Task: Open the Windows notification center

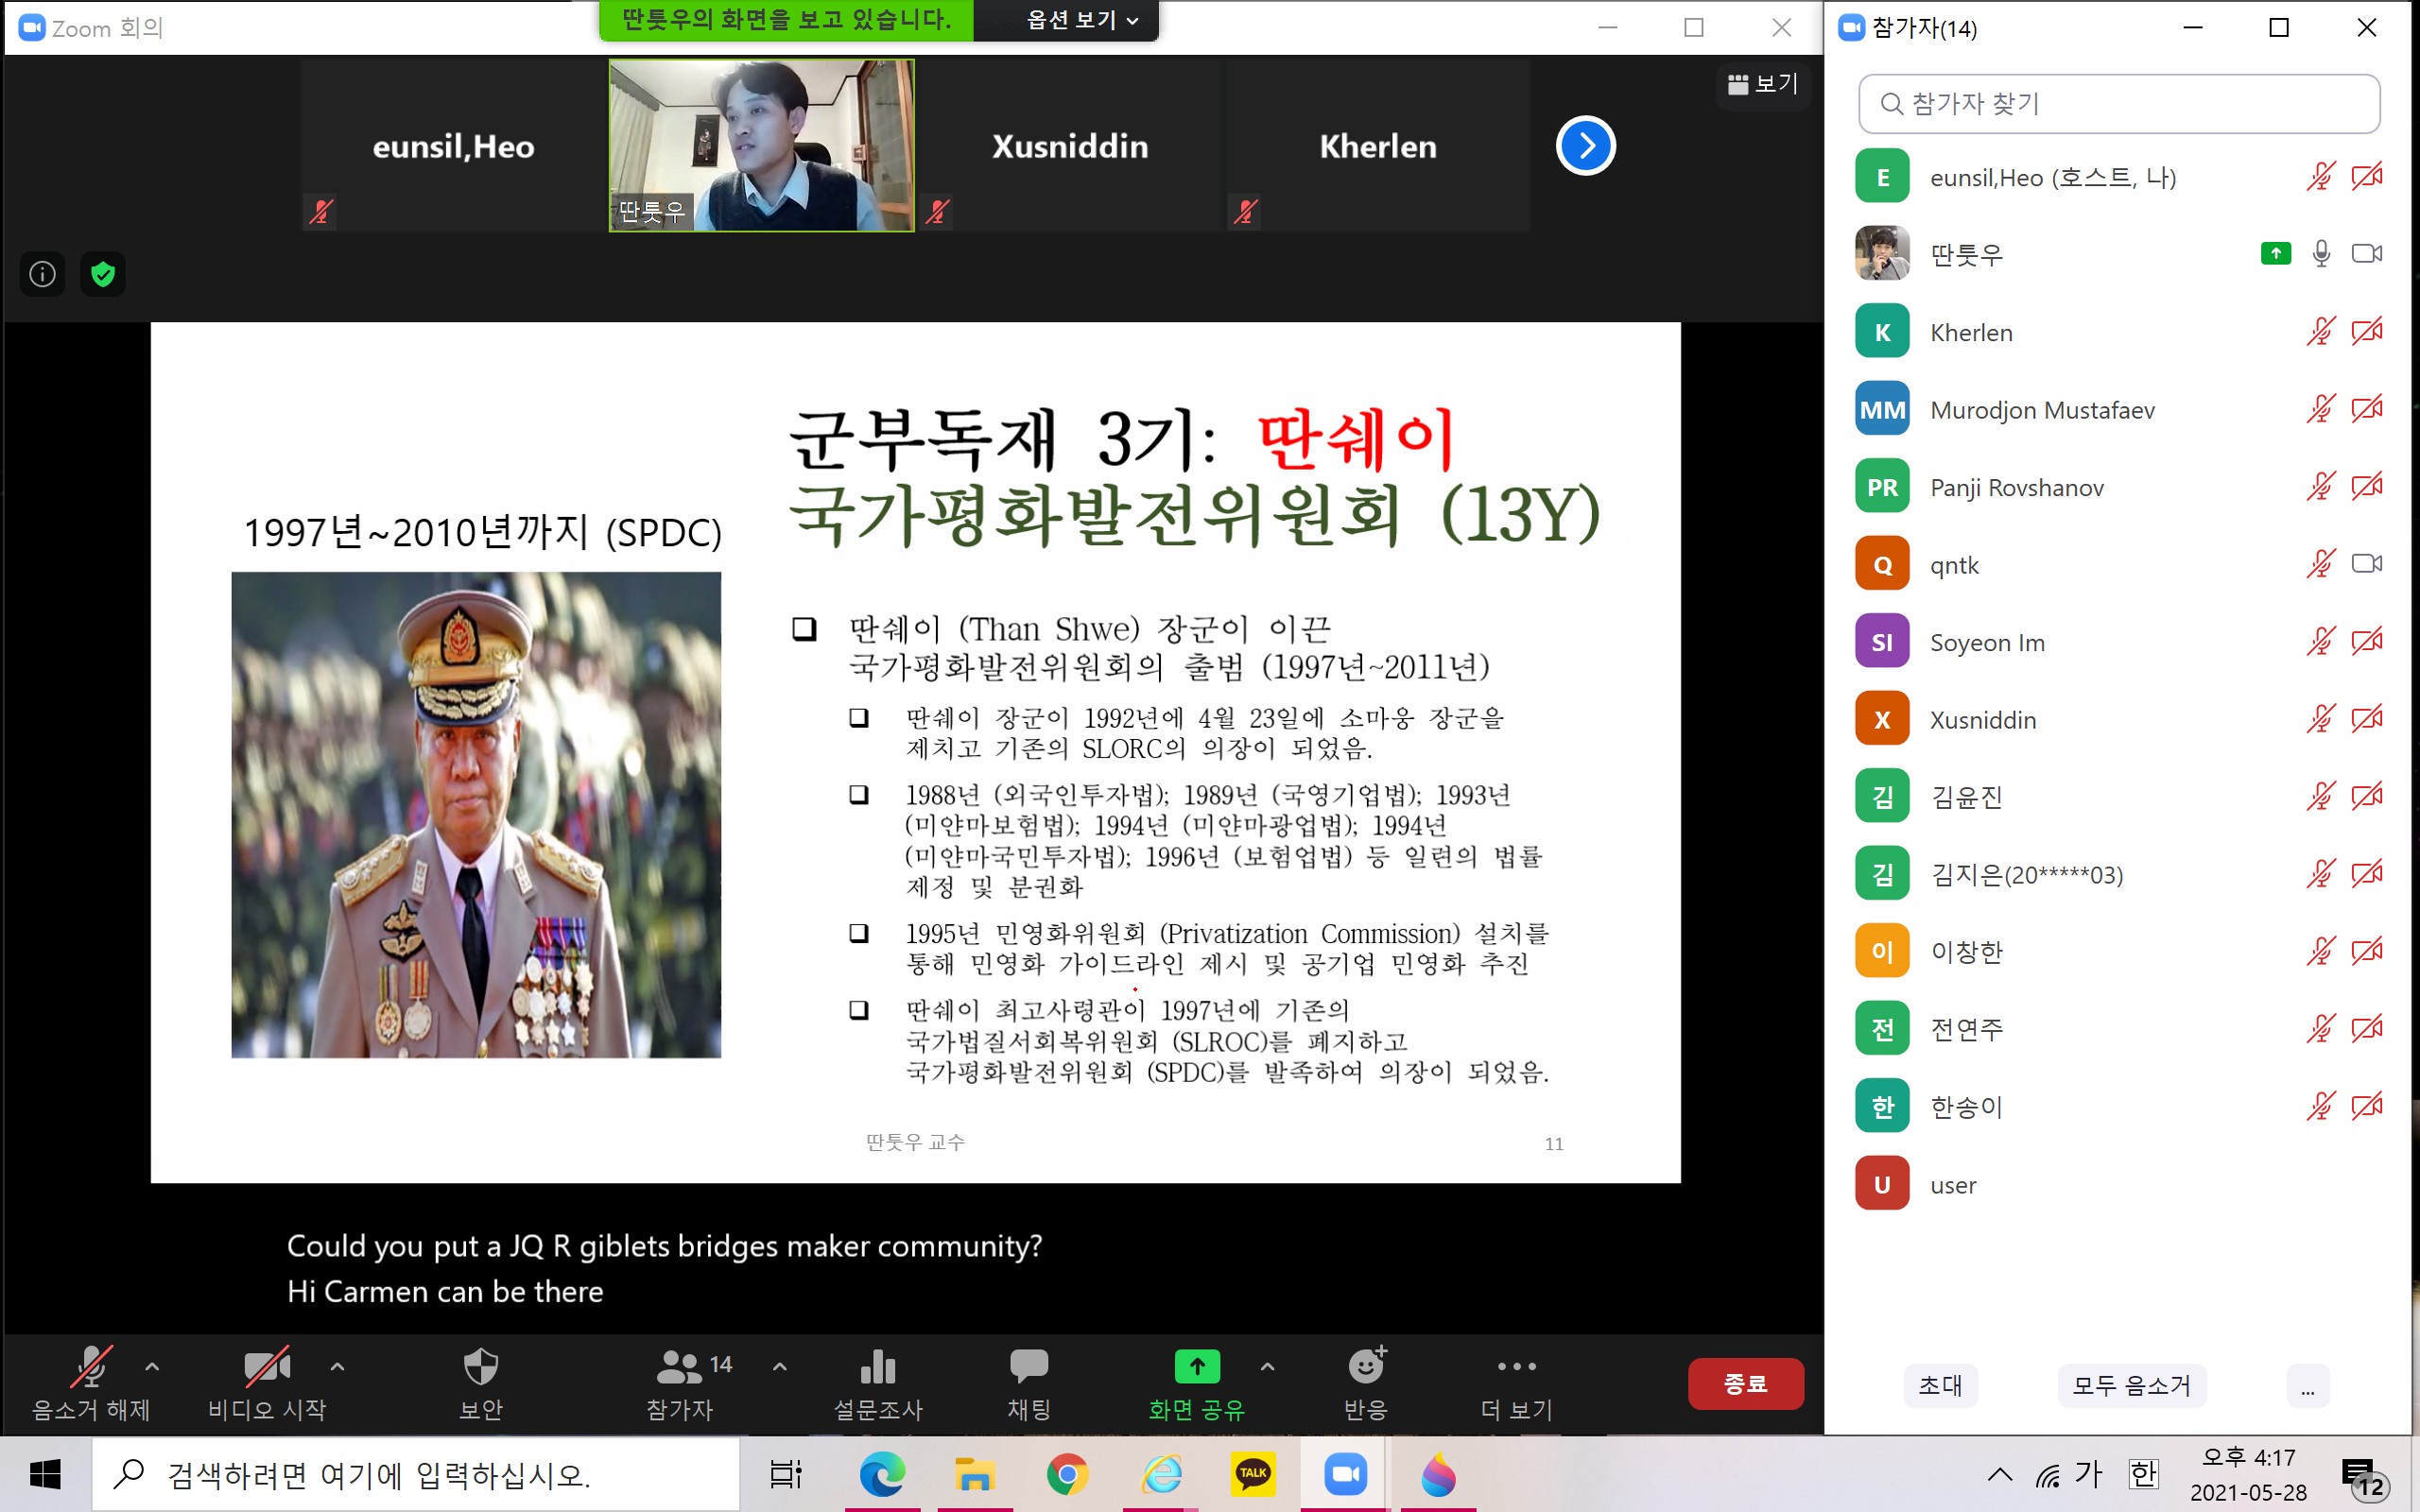Action: [x=2365, y=1476]
